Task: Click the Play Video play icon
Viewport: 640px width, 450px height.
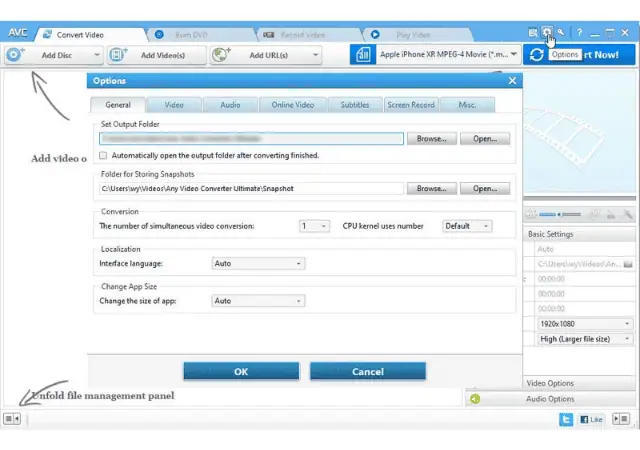Action: pyautogui.click(x=375, y=35)
